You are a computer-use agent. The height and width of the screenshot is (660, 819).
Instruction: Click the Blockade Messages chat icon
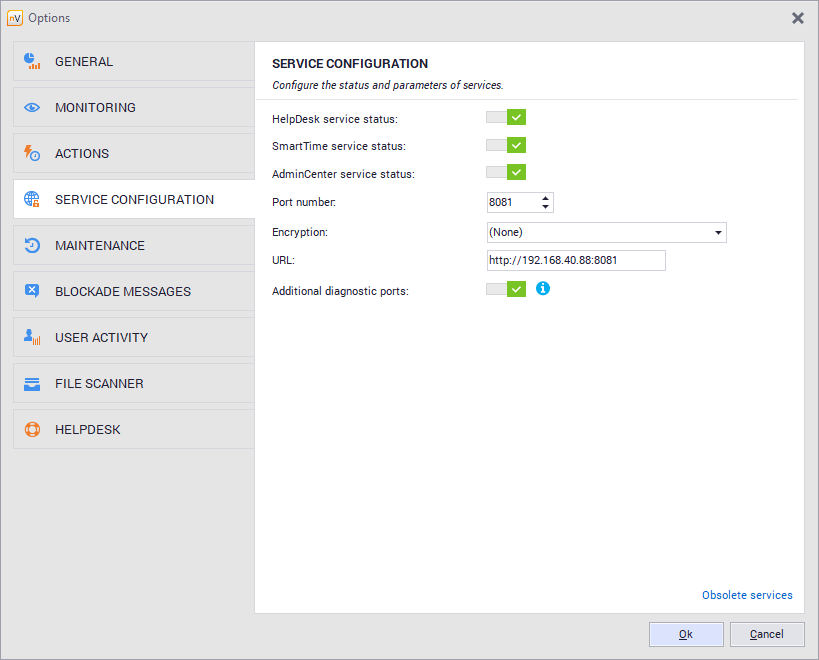(x=32, y=292)
